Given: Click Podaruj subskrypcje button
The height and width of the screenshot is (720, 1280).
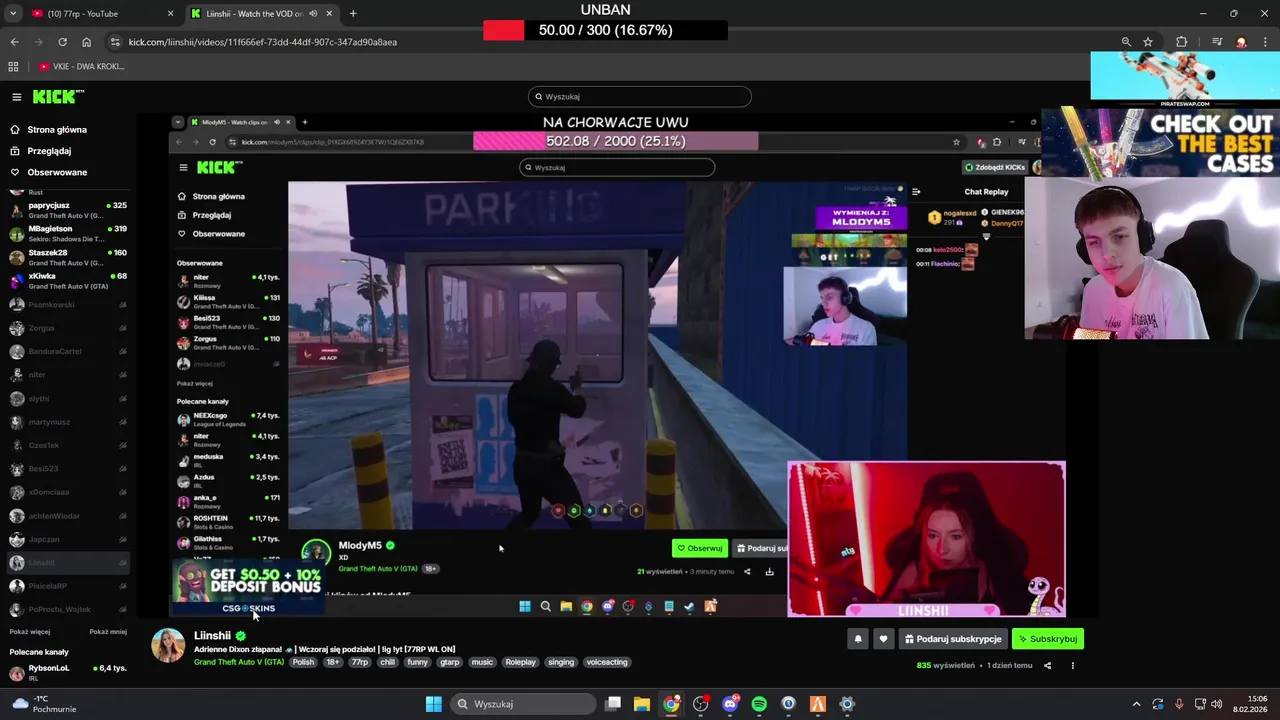Looking at the screenshot, I should click(953, 639).
